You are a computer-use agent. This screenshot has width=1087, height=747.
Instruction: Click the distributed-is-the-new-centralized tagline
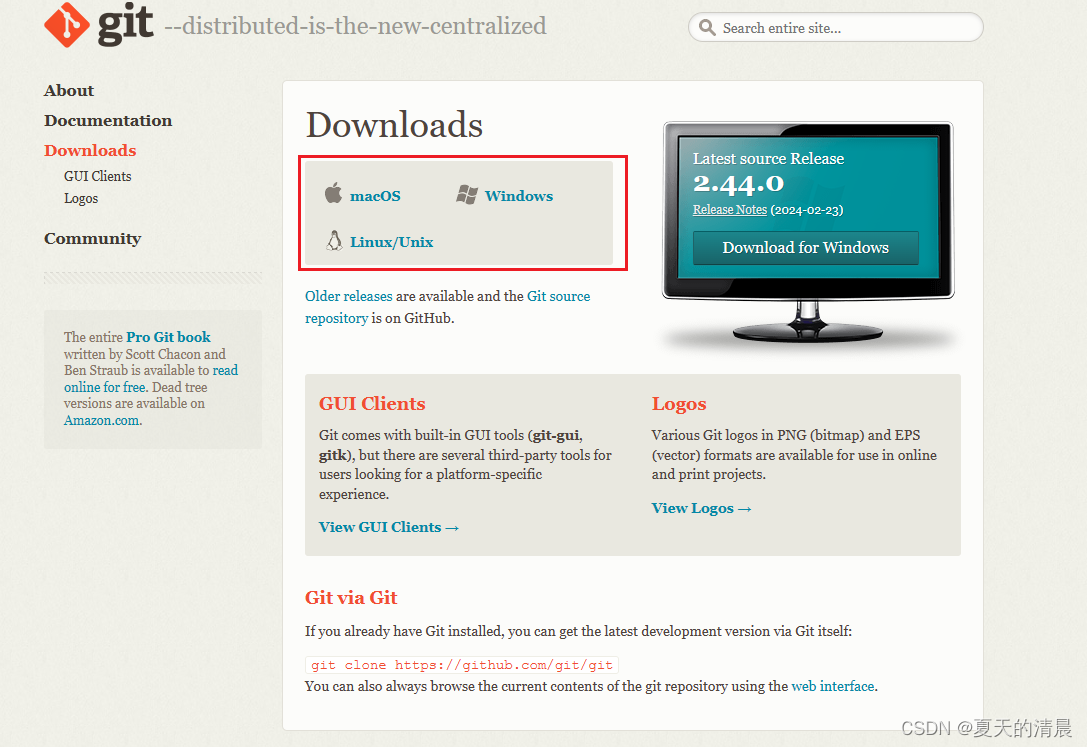355,26
